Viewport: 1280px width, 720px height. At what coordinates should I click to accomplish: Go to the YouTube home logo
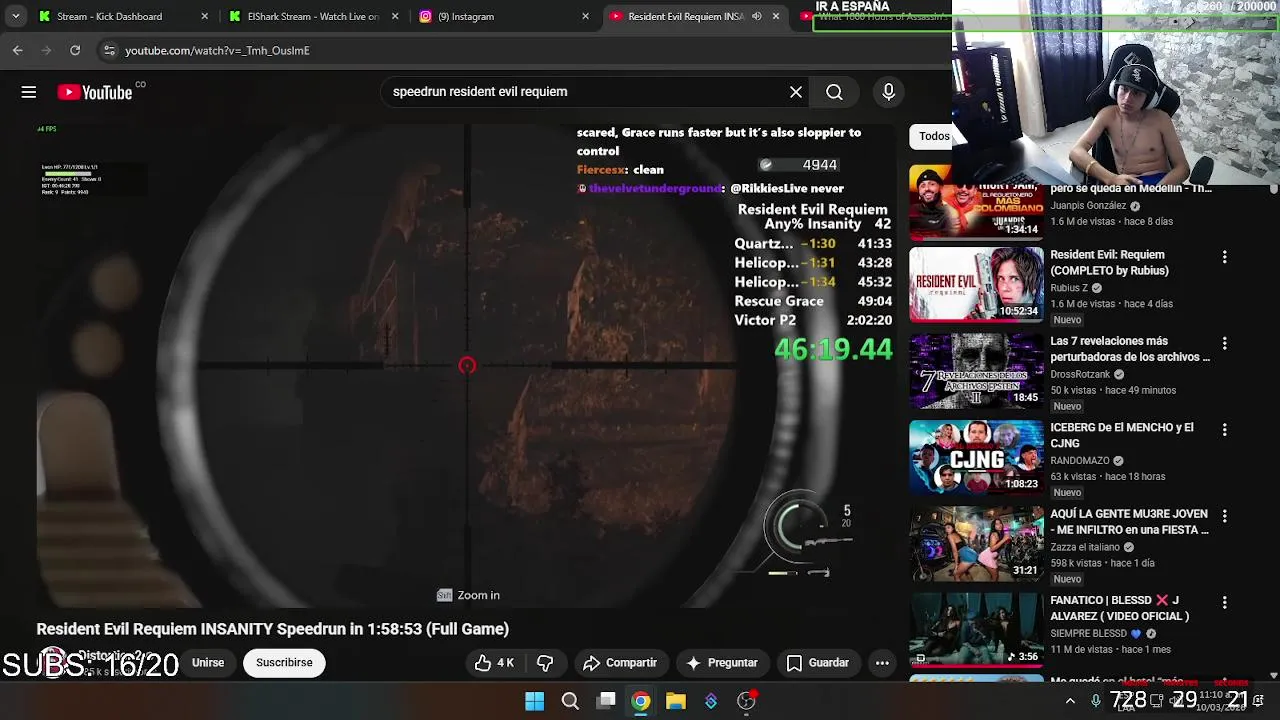pos(94,92)
